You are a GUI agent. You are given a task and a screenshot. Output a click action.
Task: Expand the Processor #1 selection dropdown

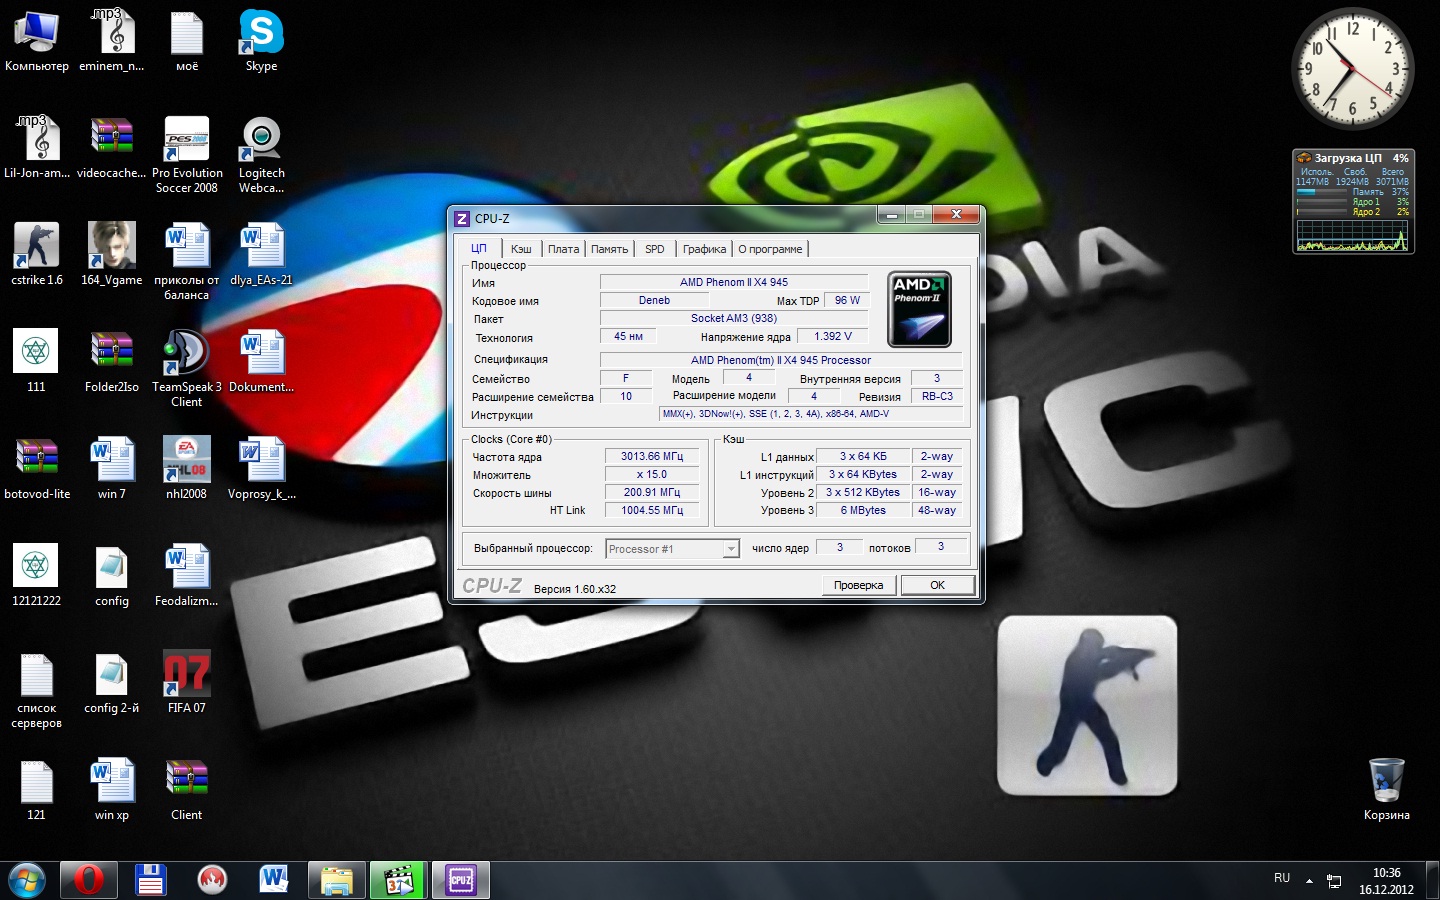(731, 549)
